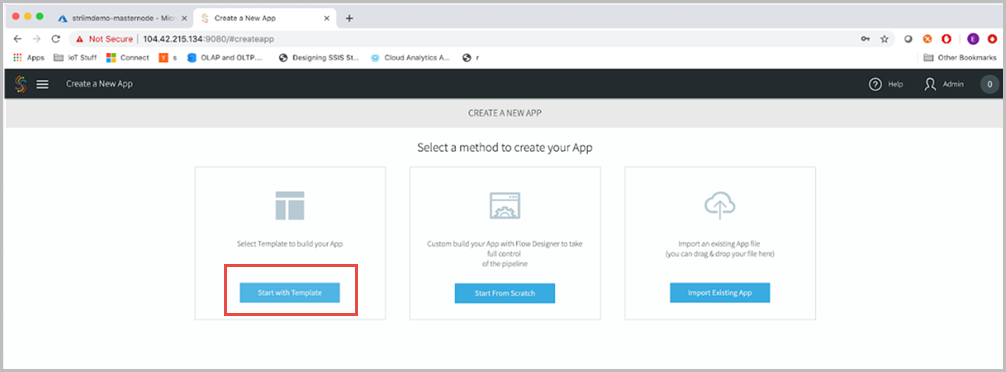Open the Cloud Analytics bookmark
Screen dimensions: 1006x372
(411, 58)
